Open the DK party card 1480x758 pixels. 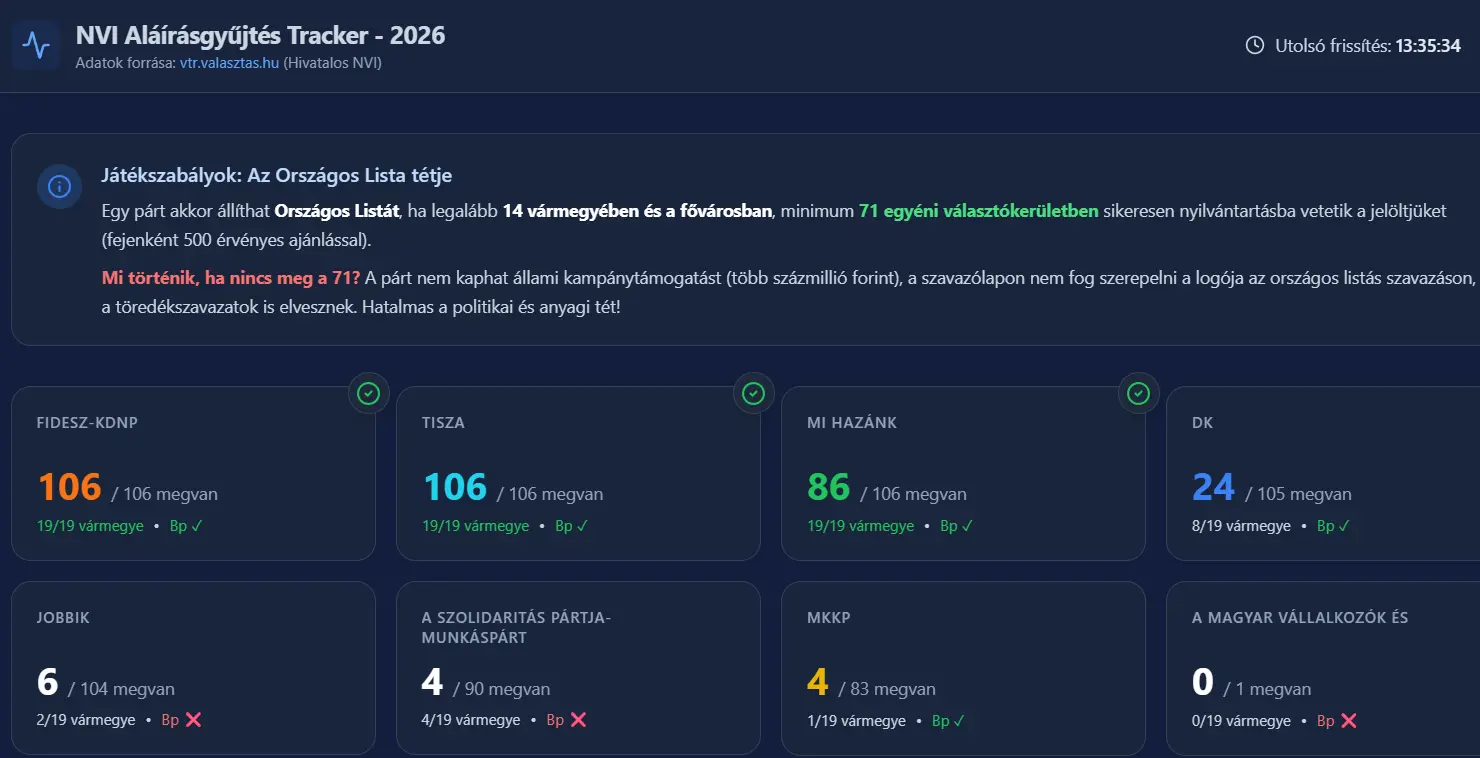[x=1320, y=473]
